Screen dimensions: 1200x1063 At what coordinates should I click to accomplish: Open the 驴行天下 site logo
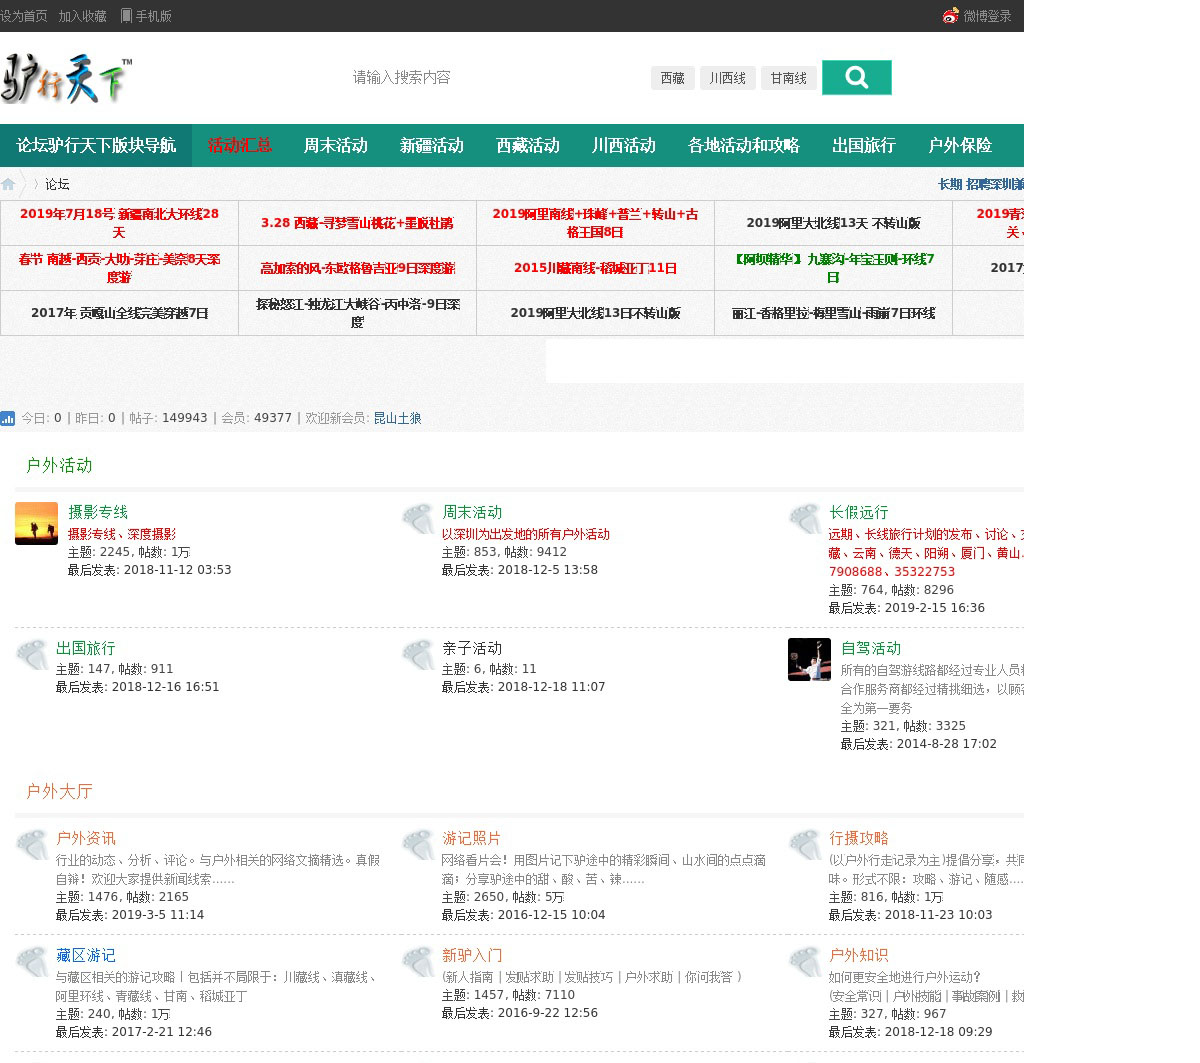tap(66, 80)
